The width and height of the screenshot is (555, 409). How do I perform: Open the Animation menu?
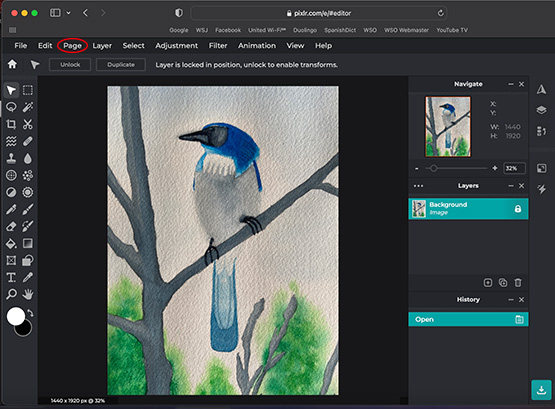(257, 46)
